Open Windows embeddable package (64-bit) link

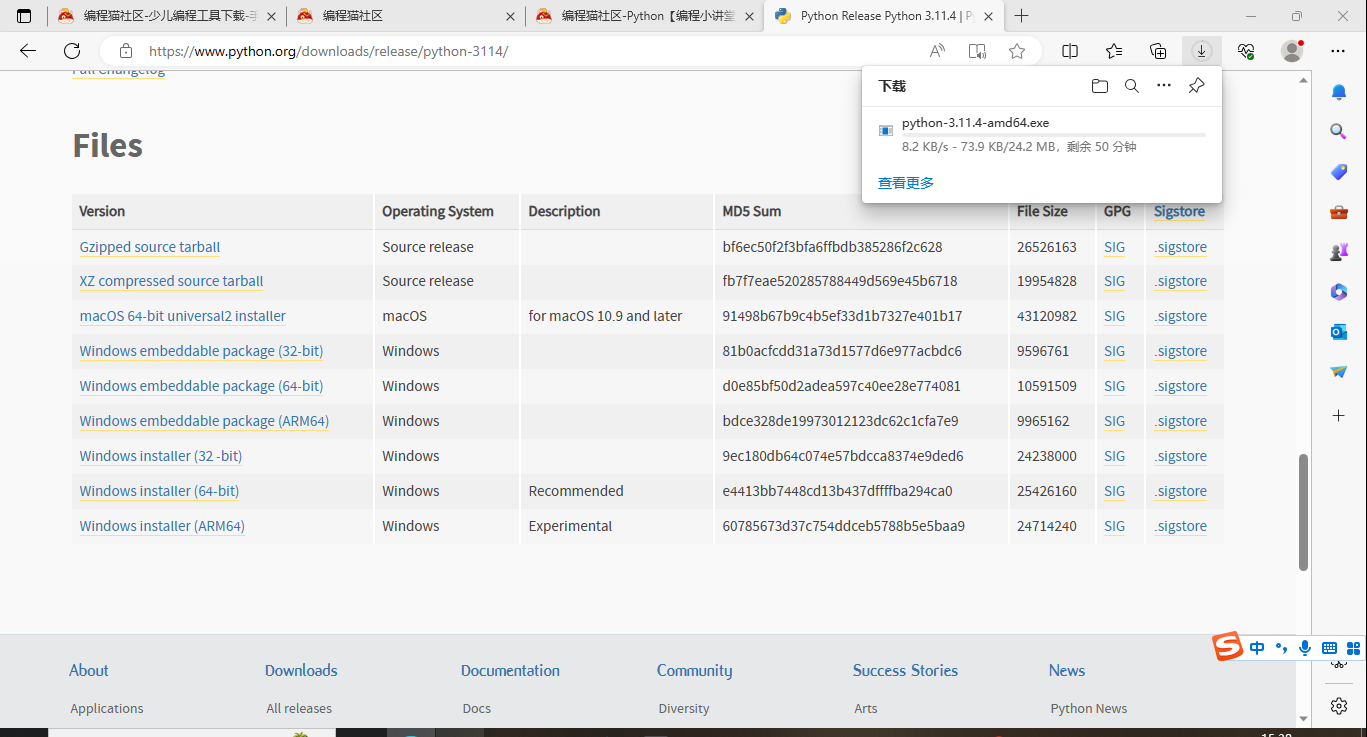tap(201, 386)
